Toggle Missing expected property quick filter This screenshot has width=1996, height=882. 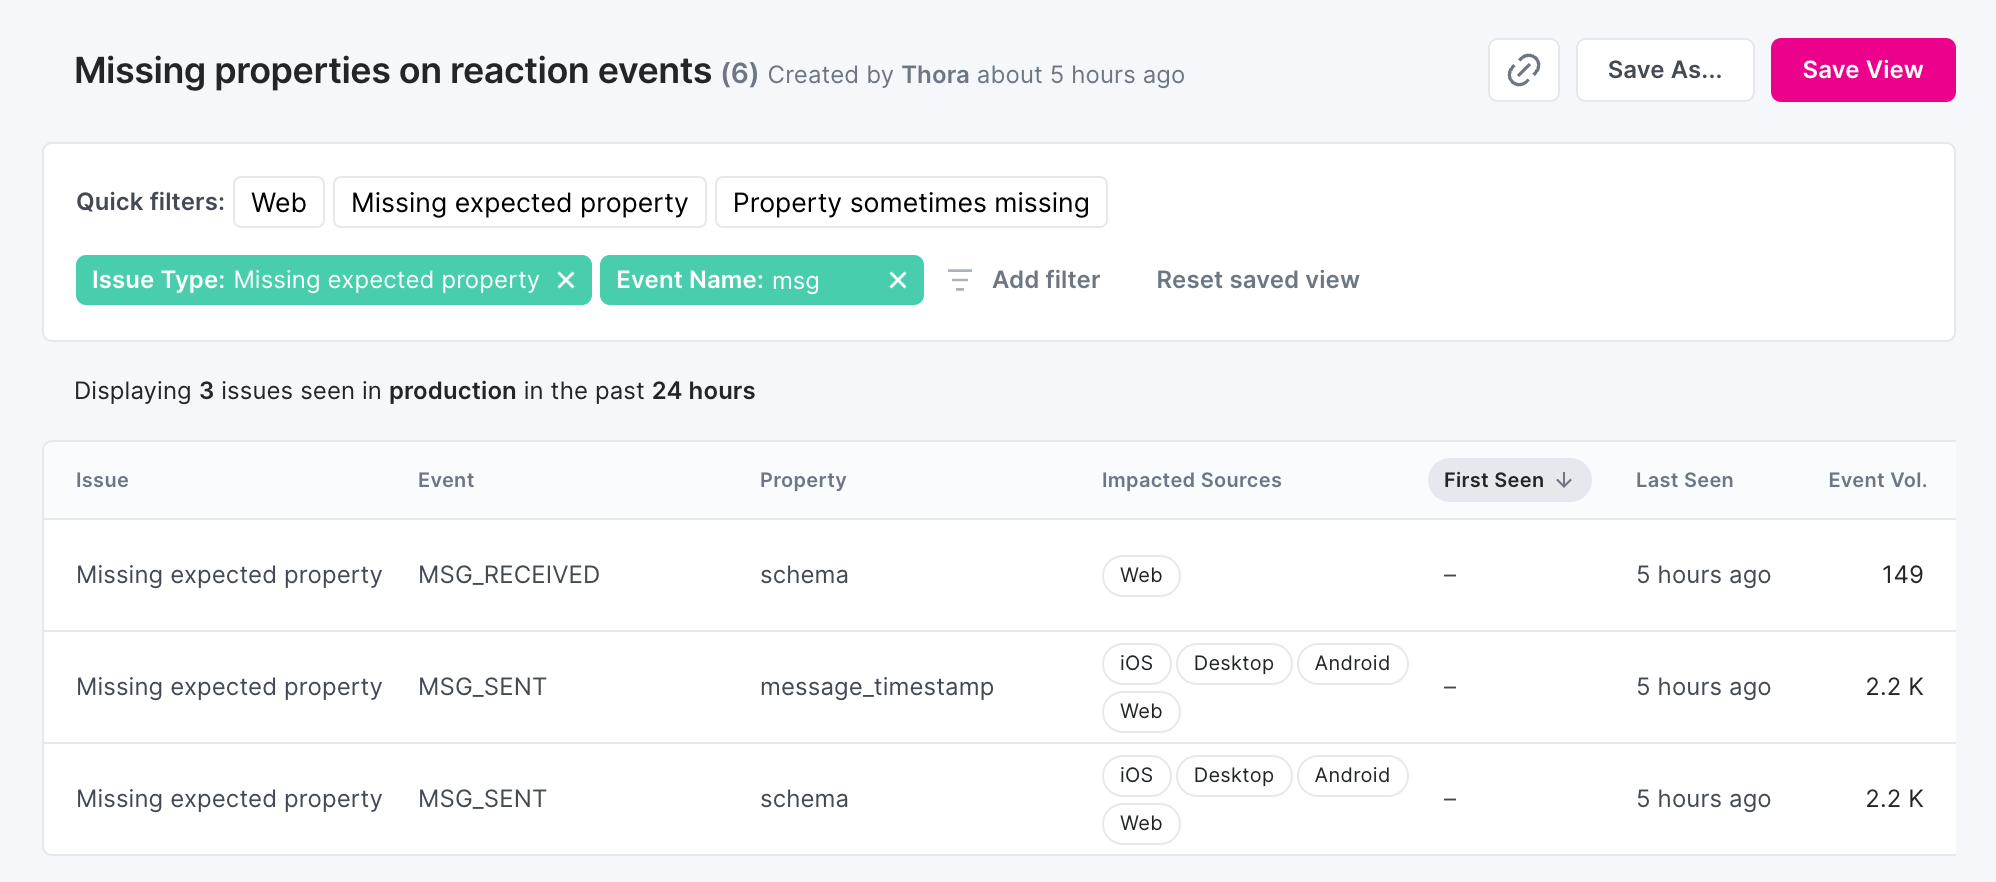pos(519,202)
